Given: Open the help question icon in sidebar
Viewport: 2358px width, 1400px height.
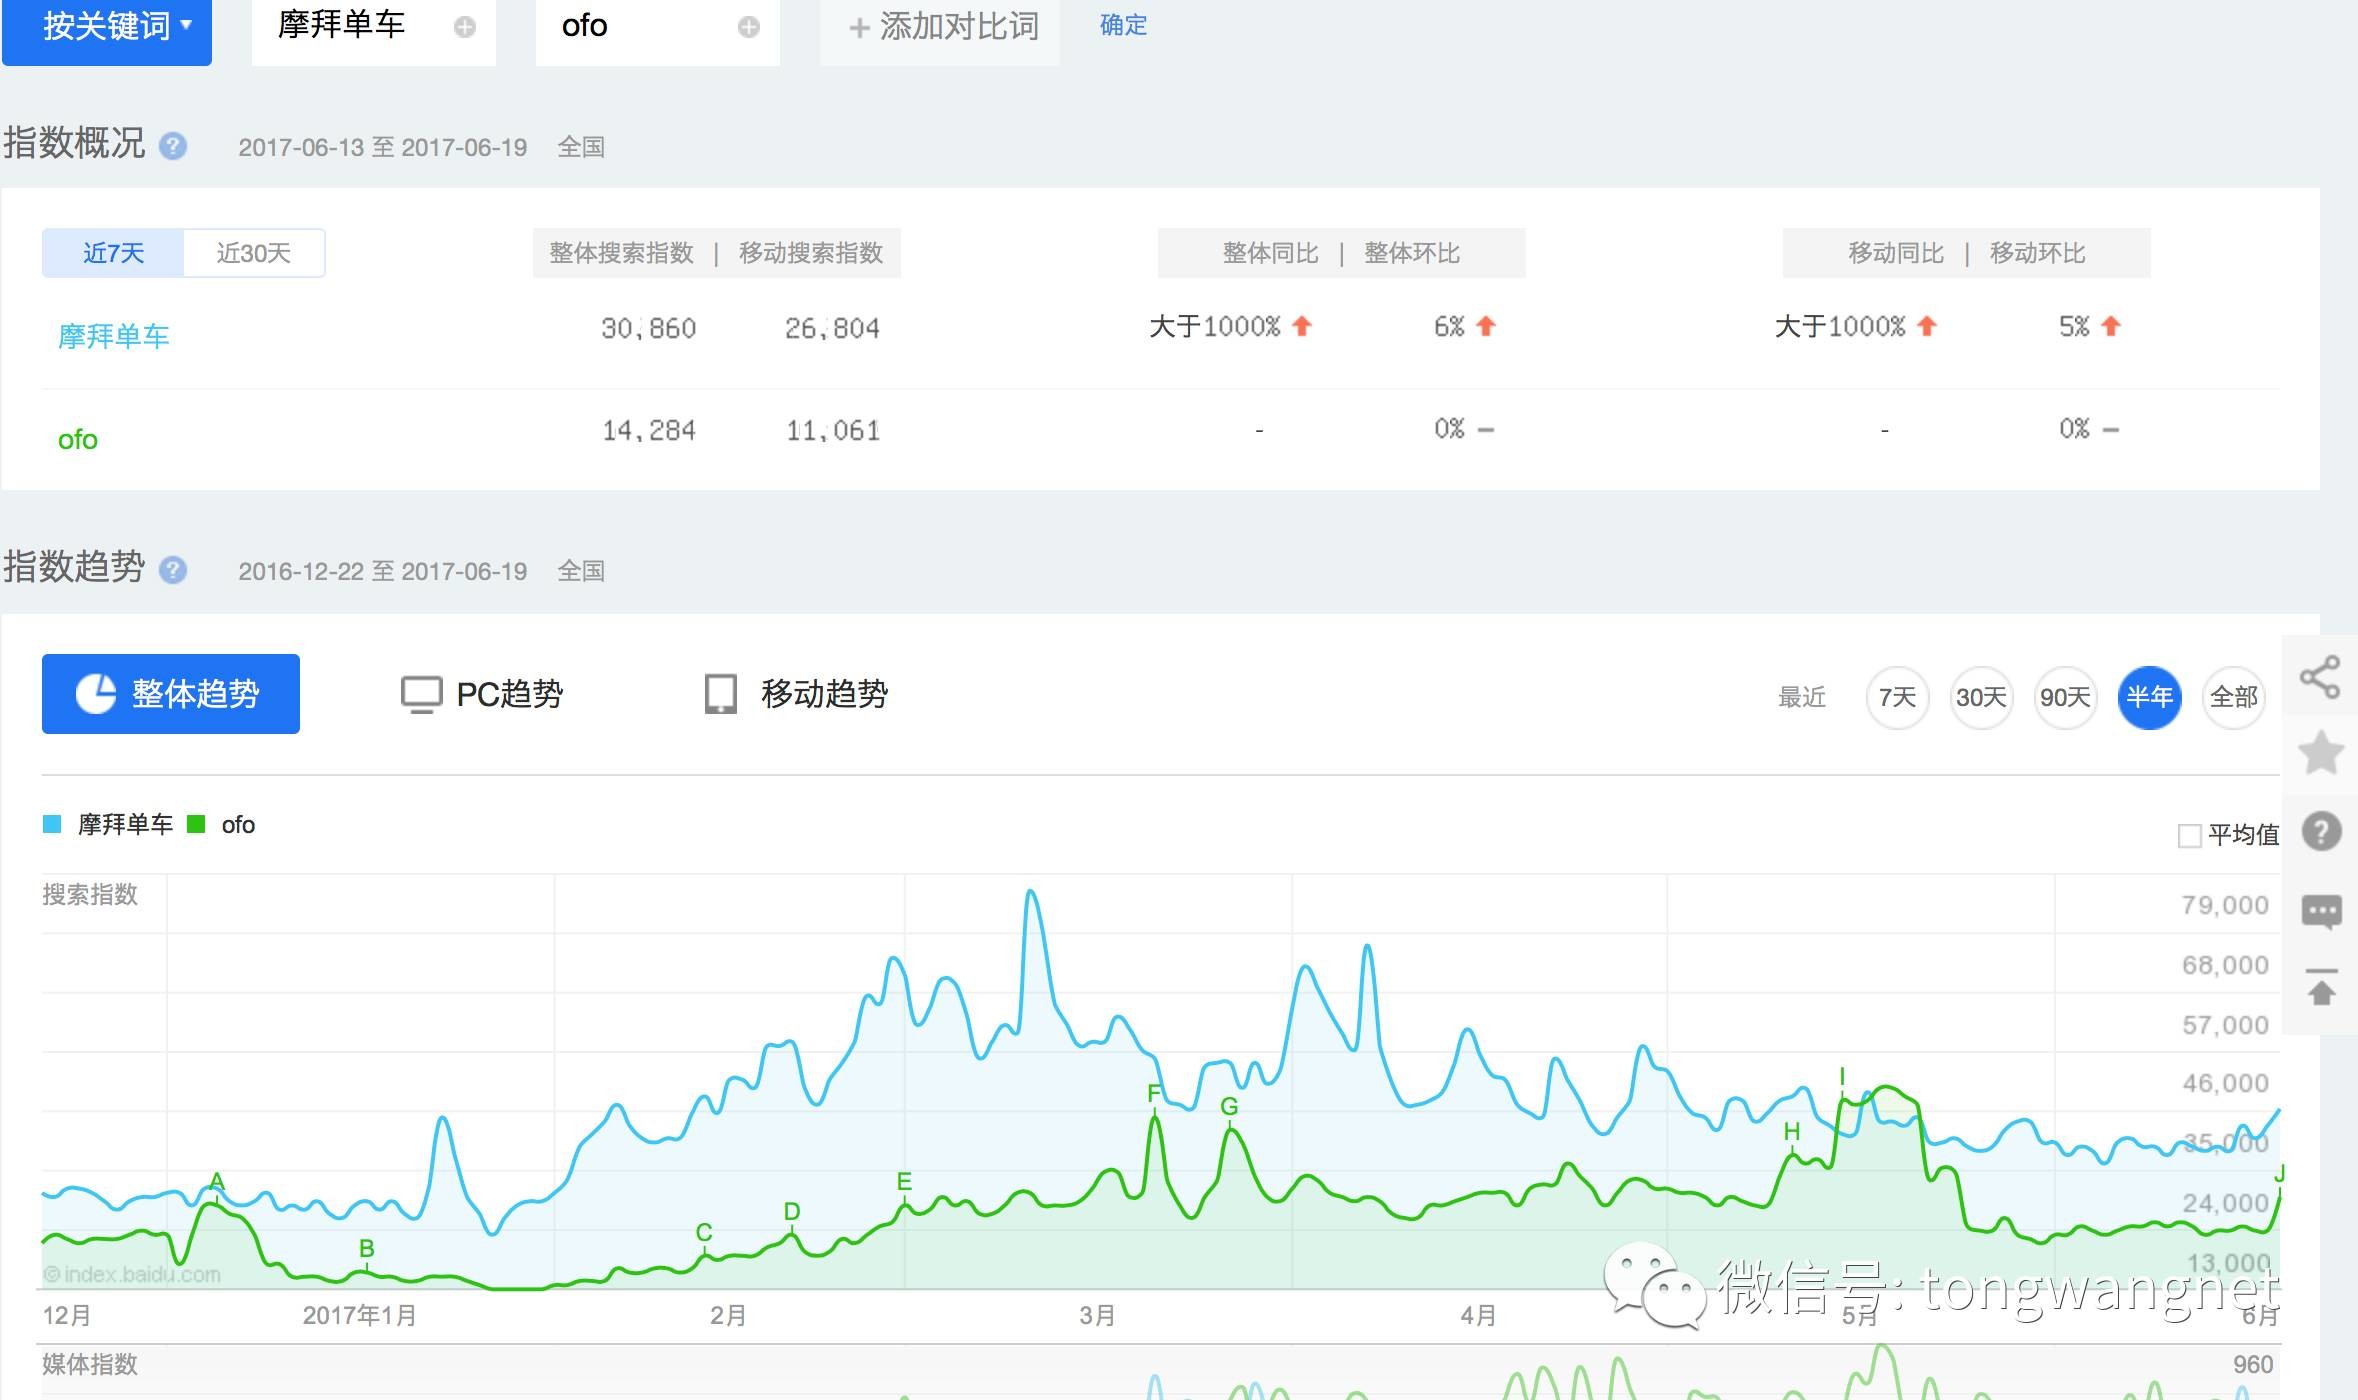Looking at the screenshot, I should pyautogui.click(x=2321, y=831).
